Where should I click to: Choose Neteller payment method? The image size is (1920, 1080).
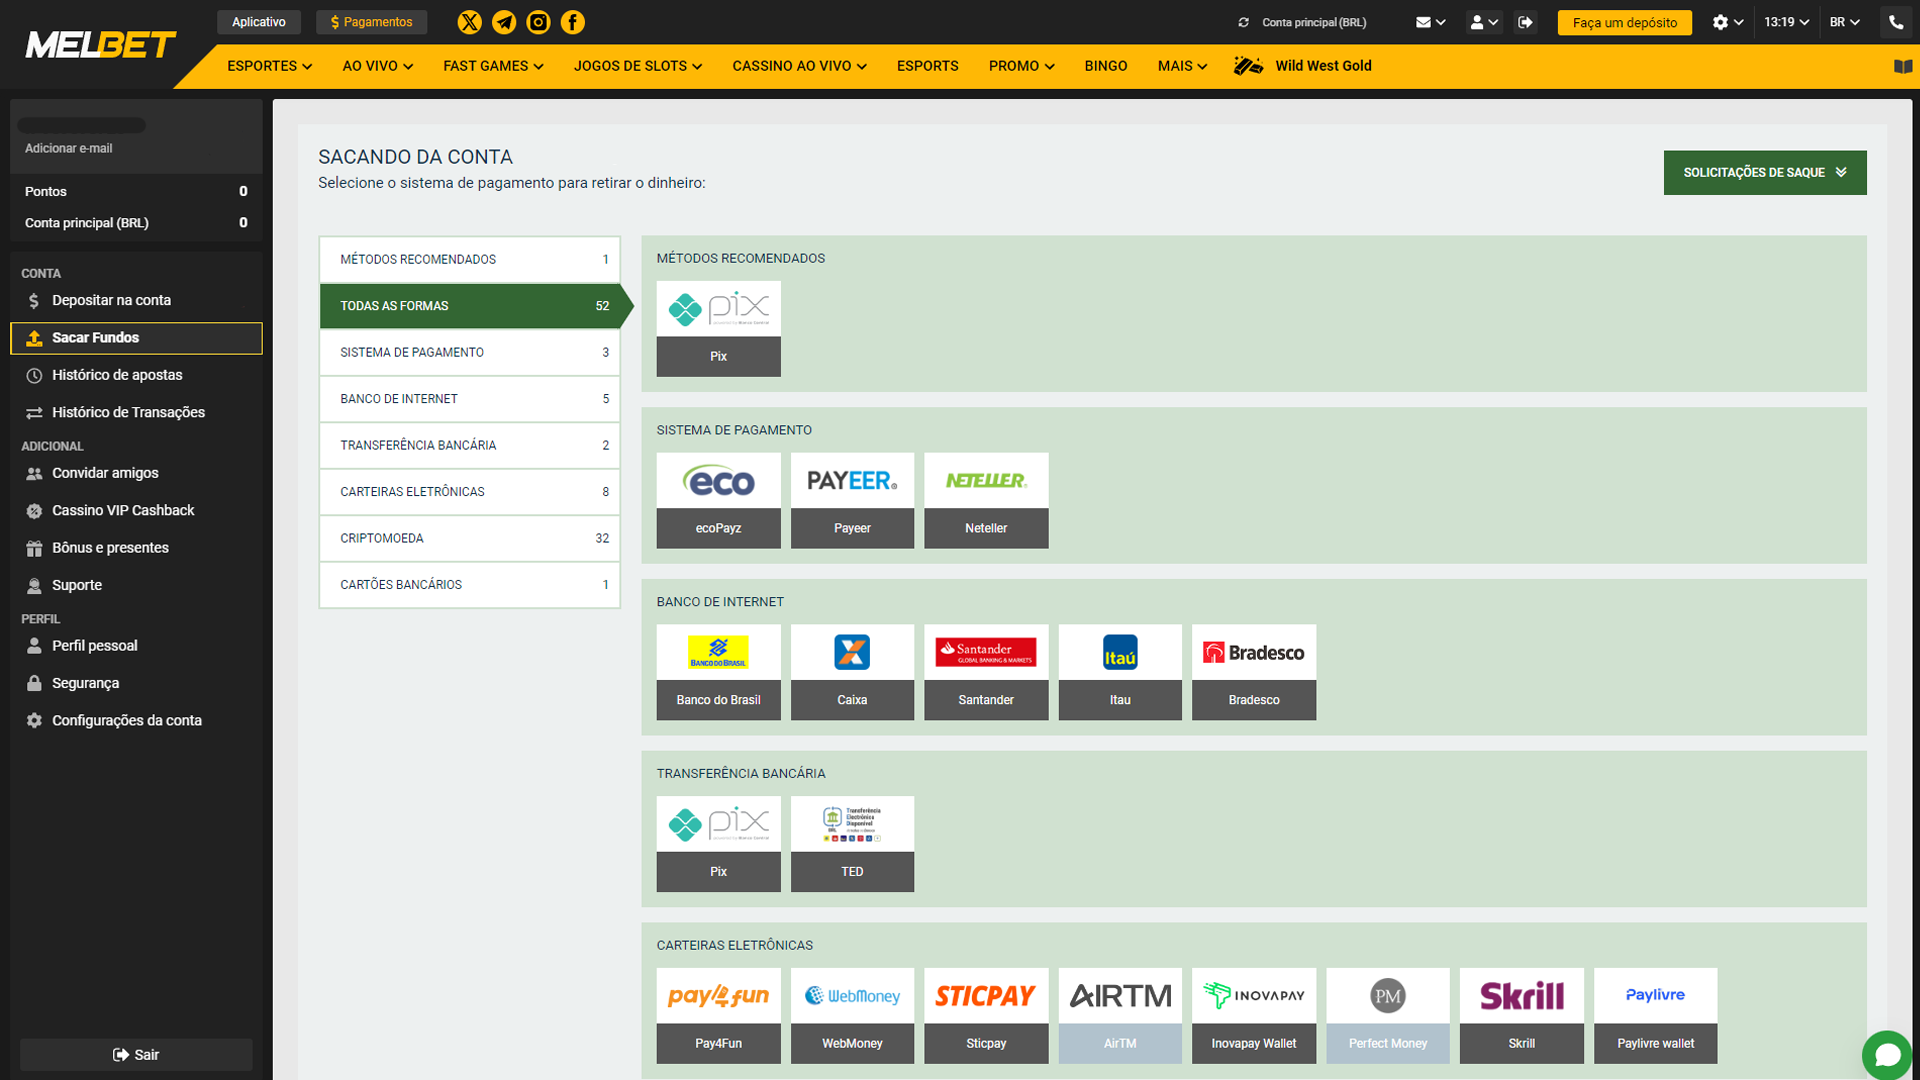(x=986, y=500)
